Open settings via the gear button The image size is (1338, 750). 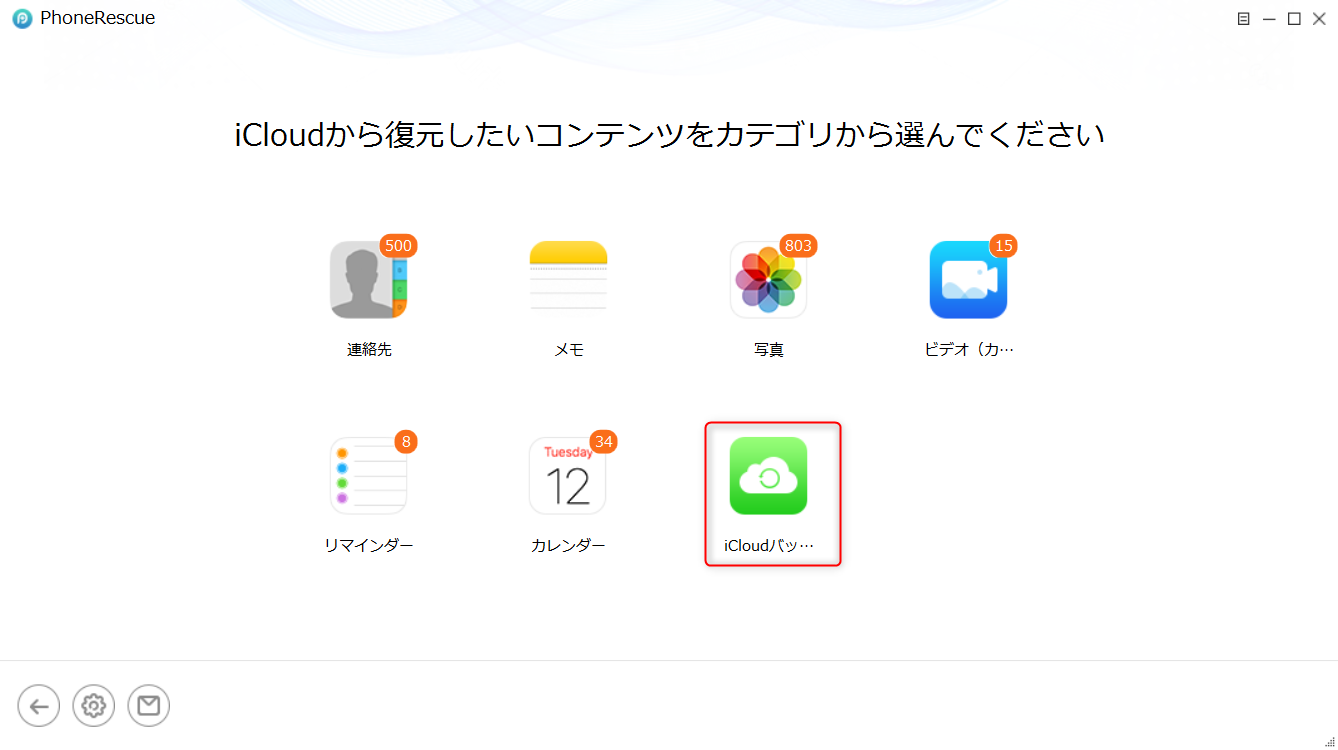(94, 706)
